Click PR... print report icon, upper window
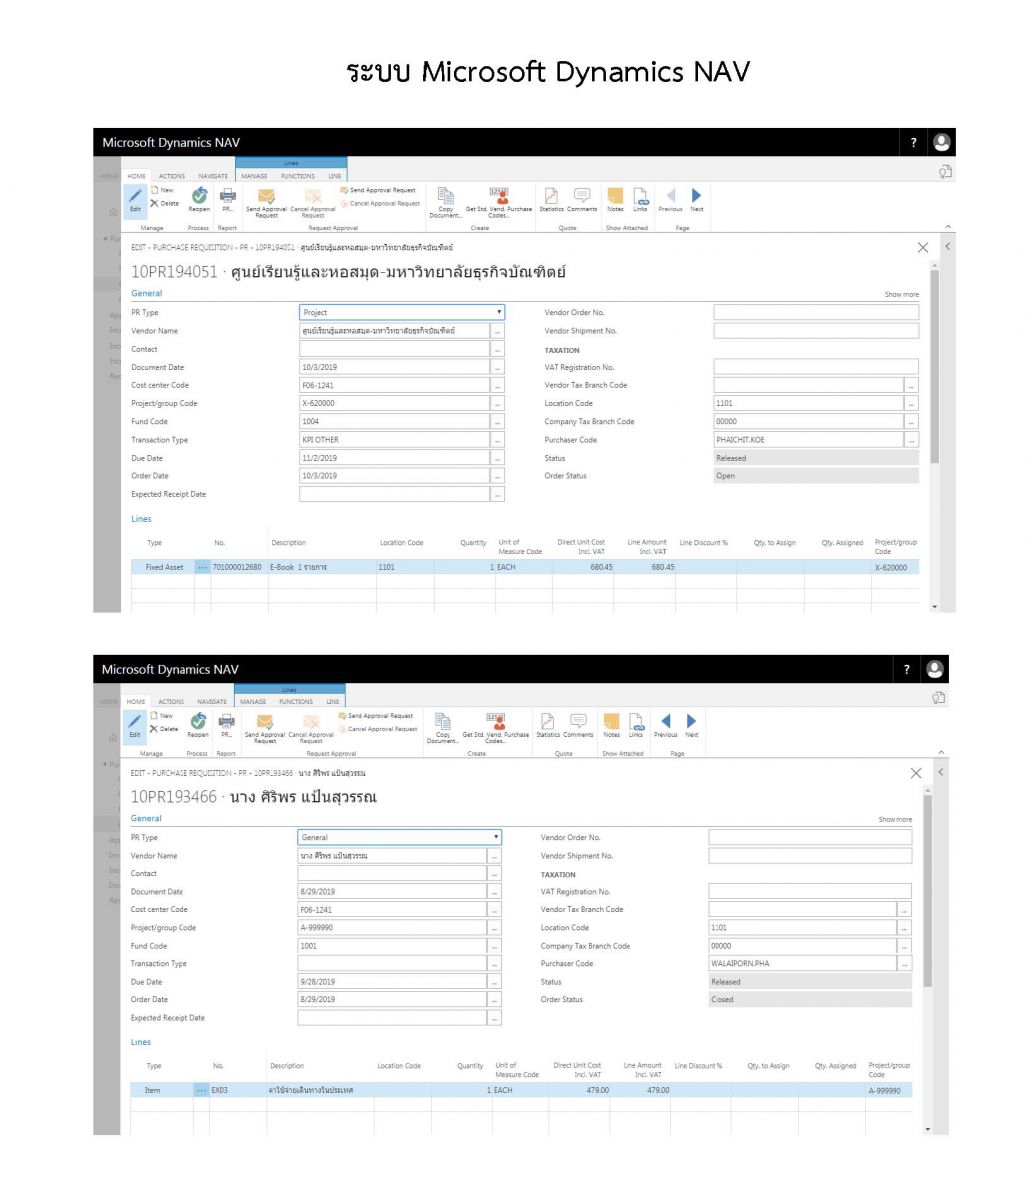1029x1200 pixels. [227, 199]
